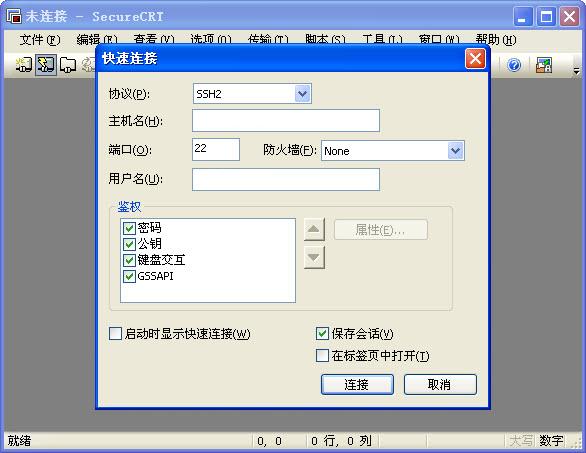Open the 帮助(H) menu
The width and height of the screenshot is (586, 453).
496,40
